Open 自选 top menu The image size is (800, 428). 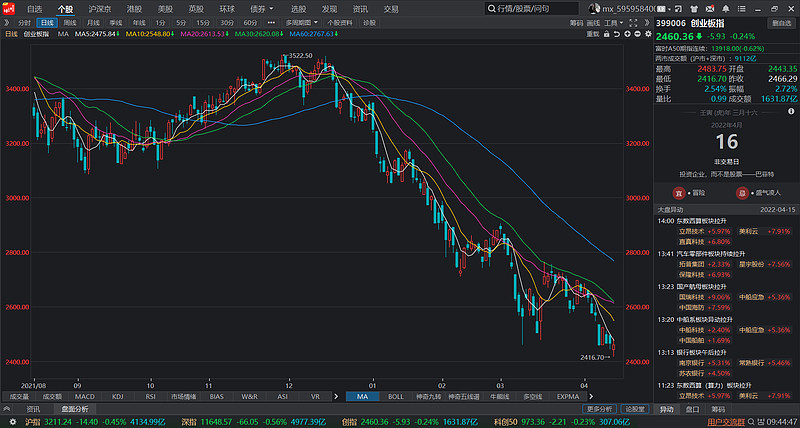[x=34, y=9]
